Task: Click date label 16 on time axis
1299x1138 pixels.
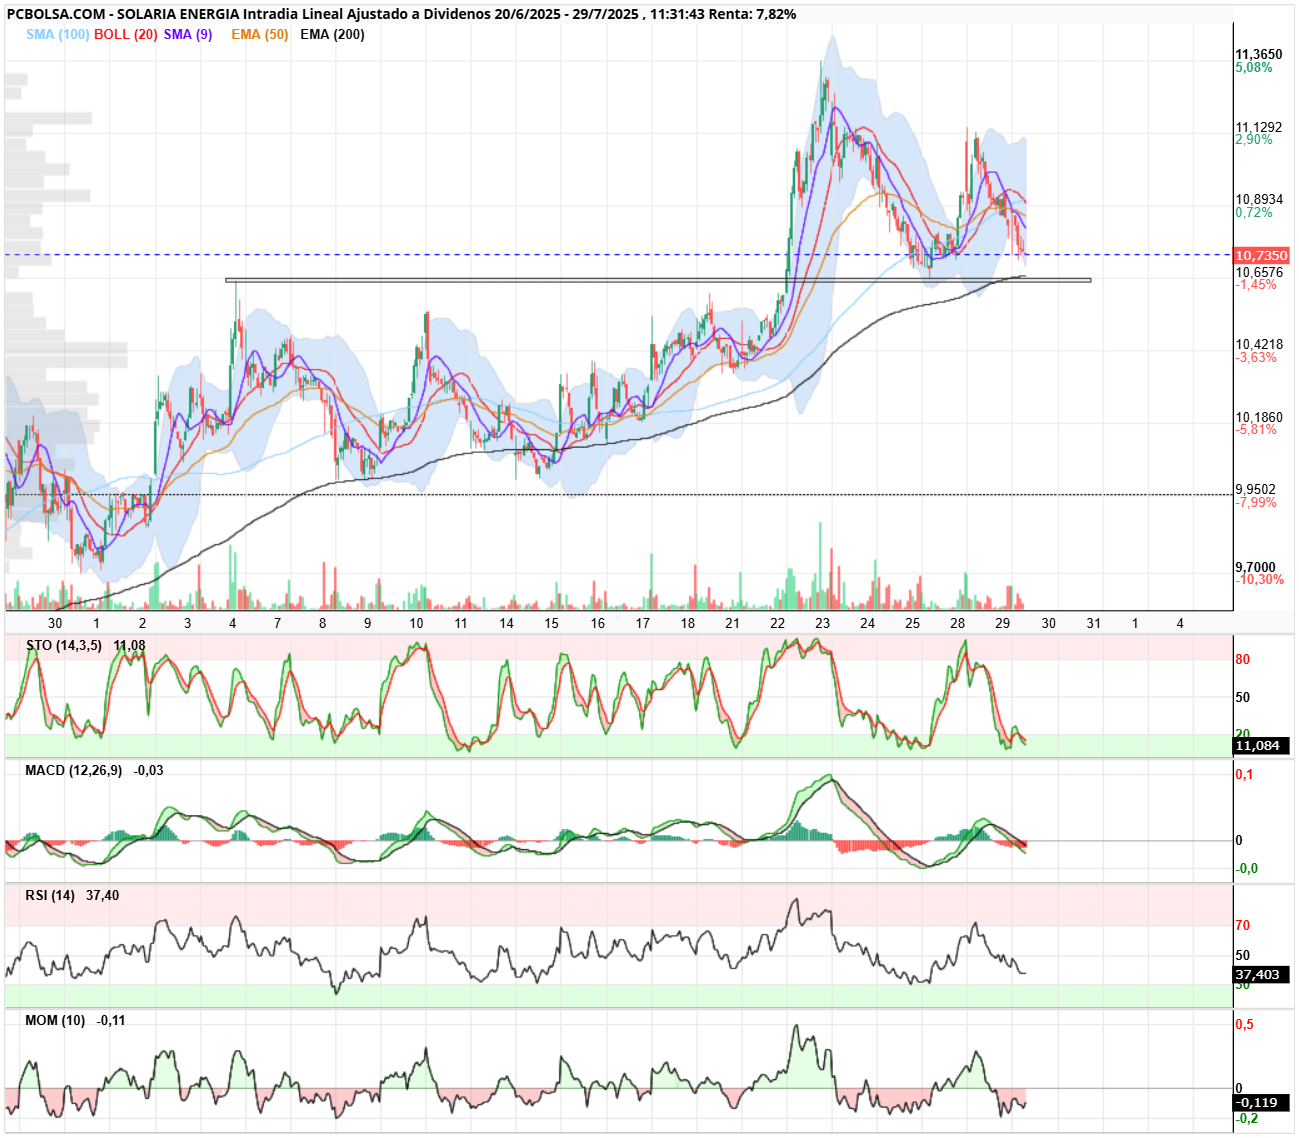Action: click(x=597, y=623)
